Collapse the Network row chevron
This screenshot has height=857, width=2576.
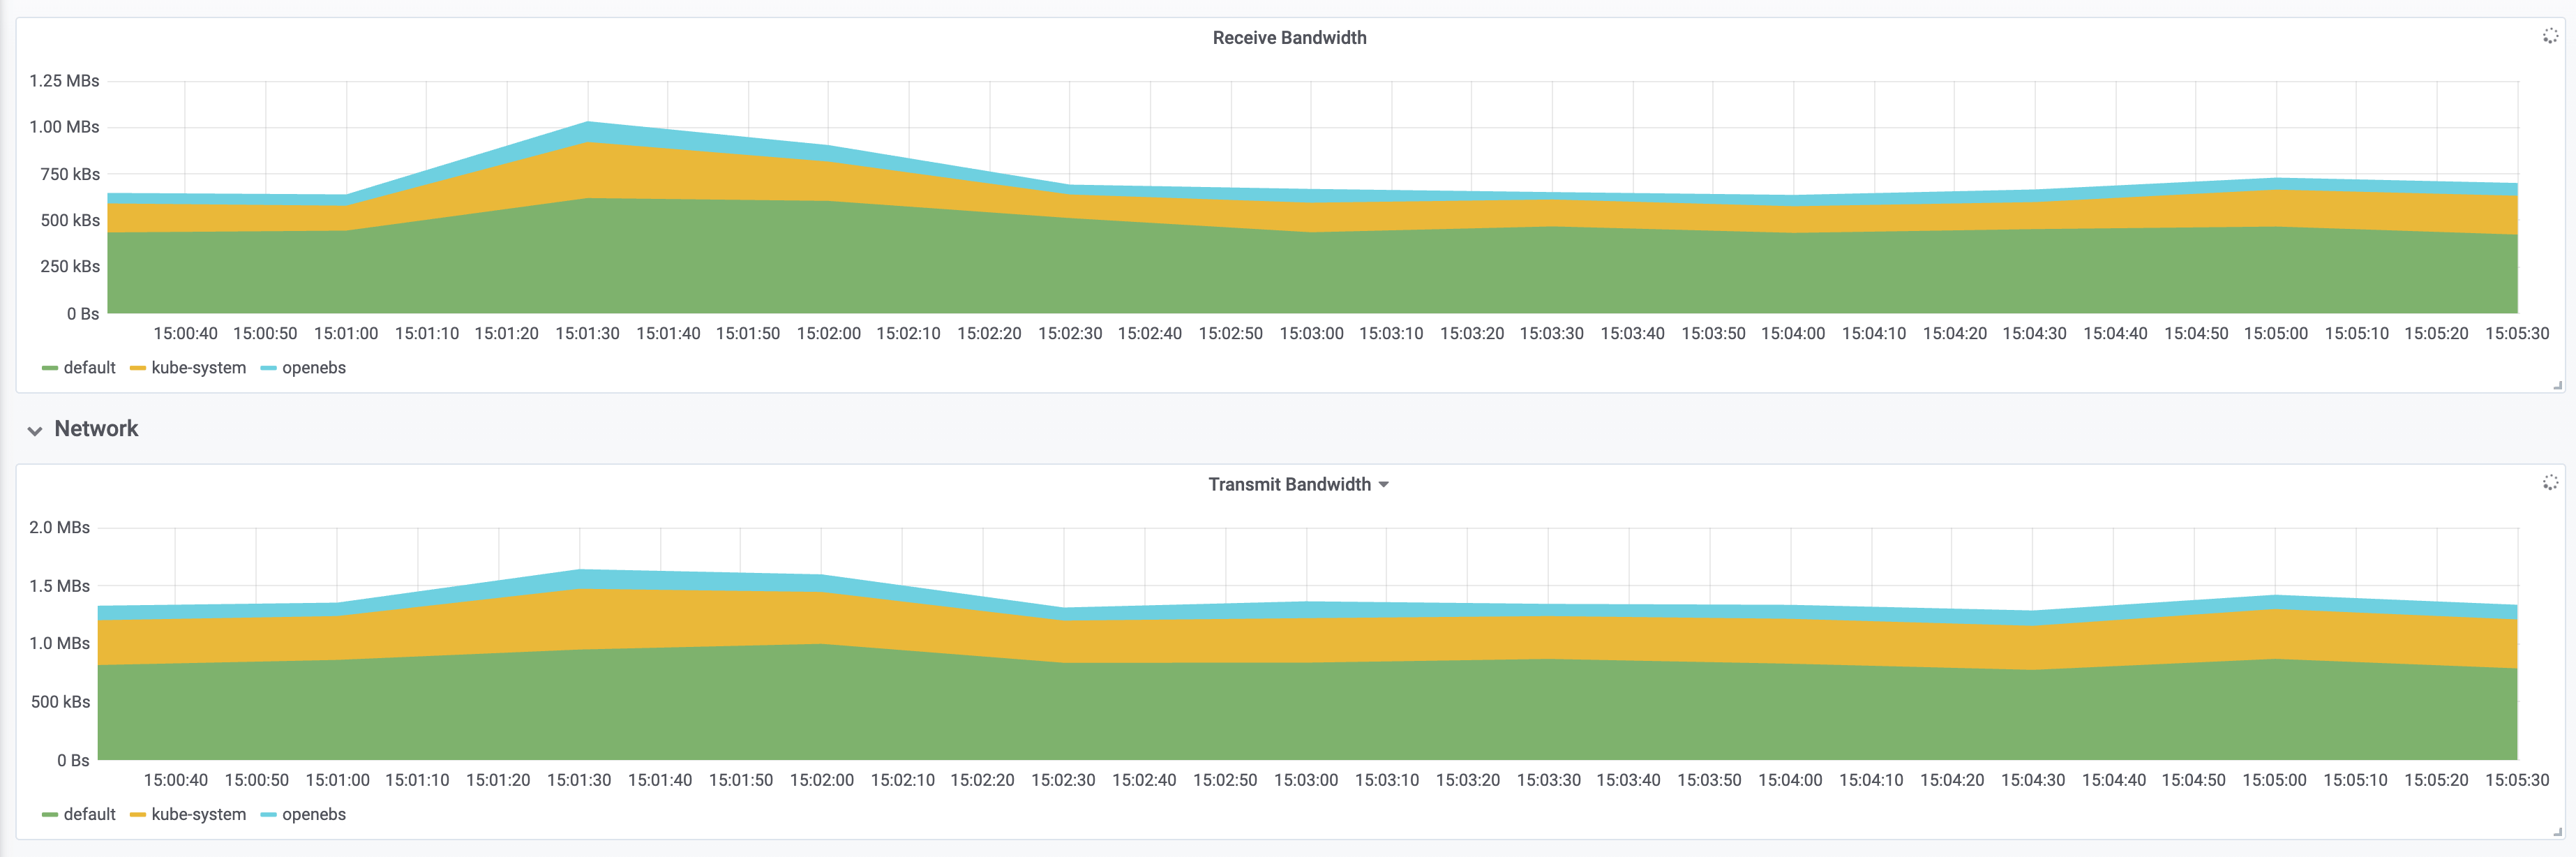coord(35,431)
